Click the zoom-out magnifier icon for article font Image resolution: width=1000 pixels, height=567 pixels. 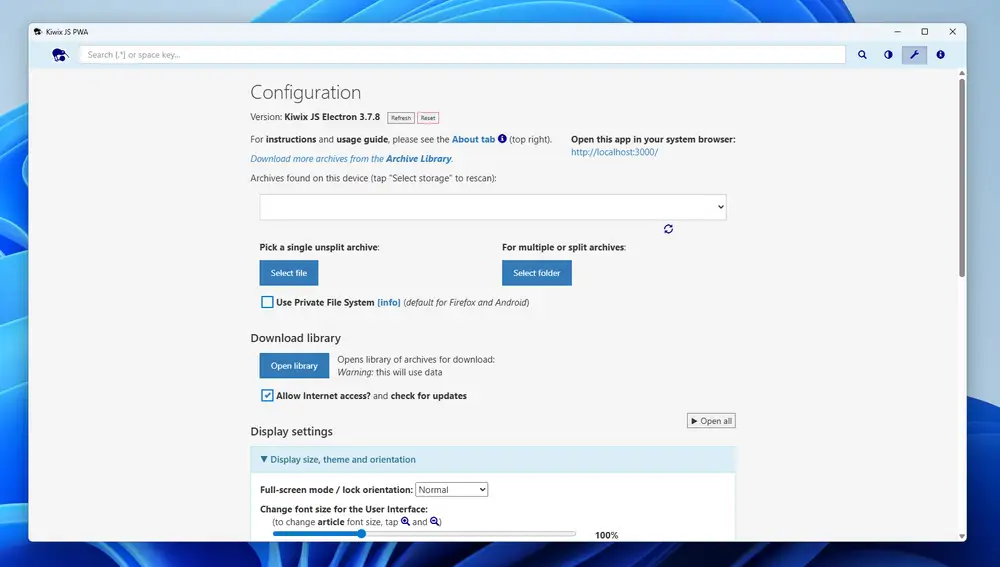point(435,522)
